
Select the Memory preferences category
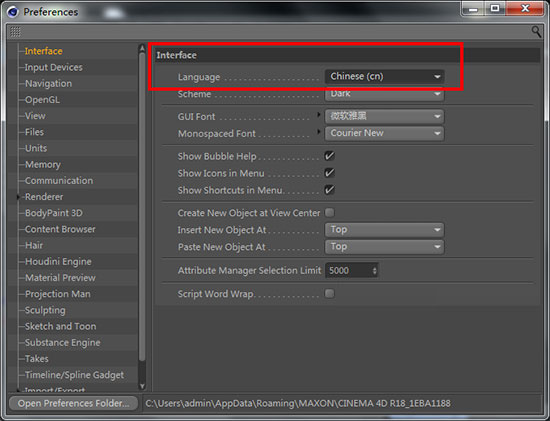[x=43, y=165]
